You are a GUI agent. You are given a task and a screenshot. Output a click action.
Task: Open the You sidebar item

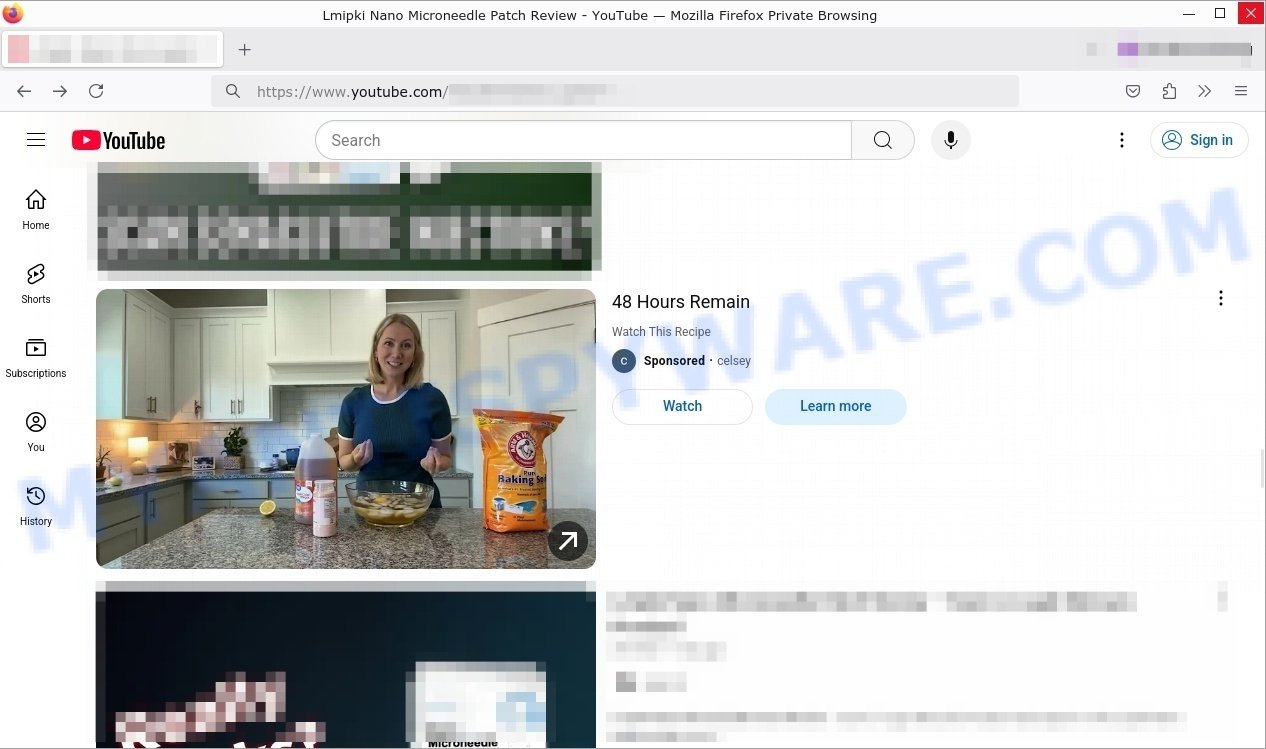36,431
